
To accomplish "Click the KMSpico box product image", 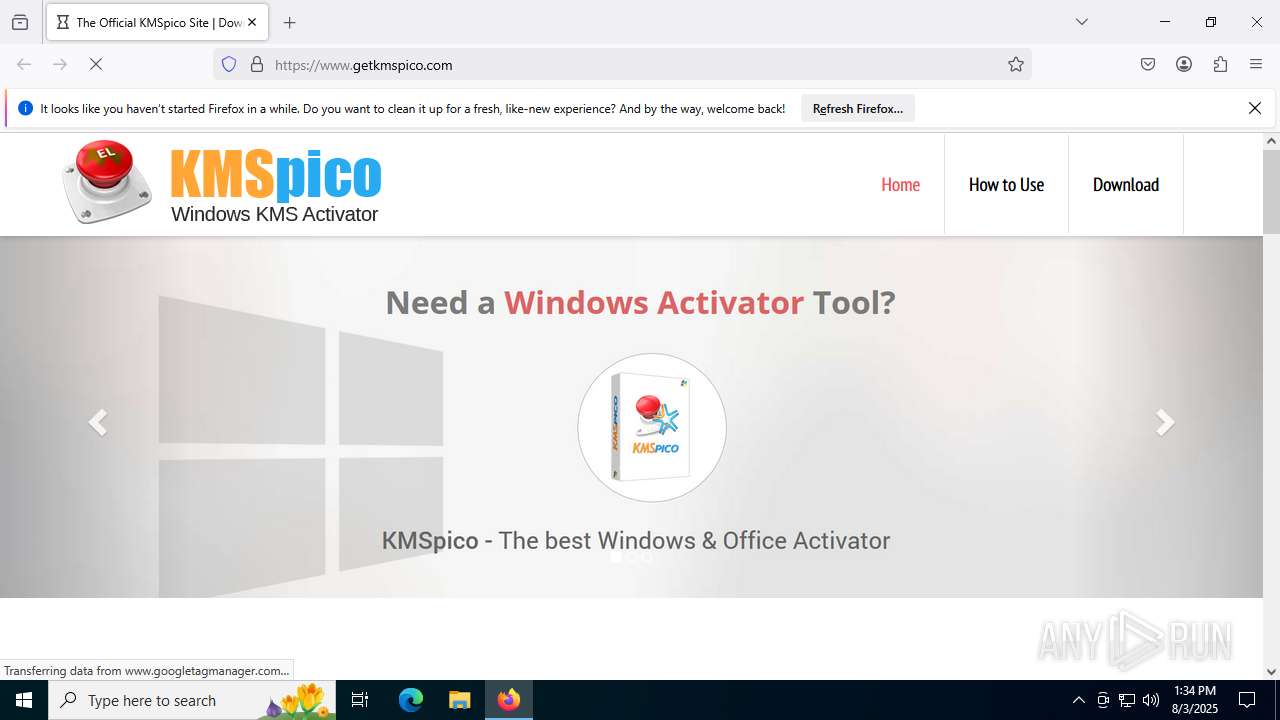I will coord(652,428).
